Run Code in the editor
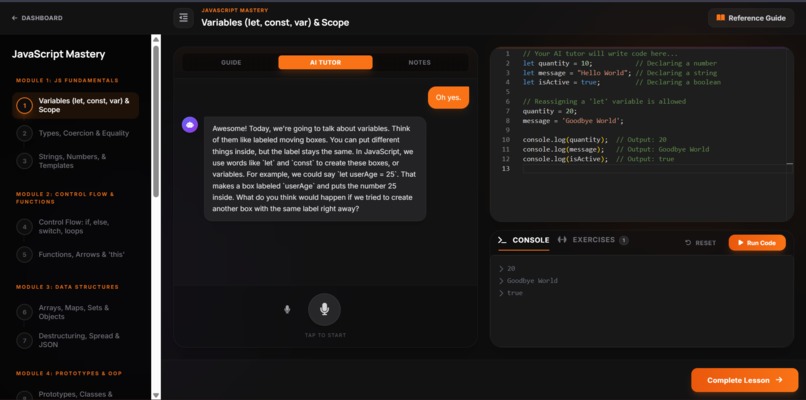 click(x=757, y=243)
